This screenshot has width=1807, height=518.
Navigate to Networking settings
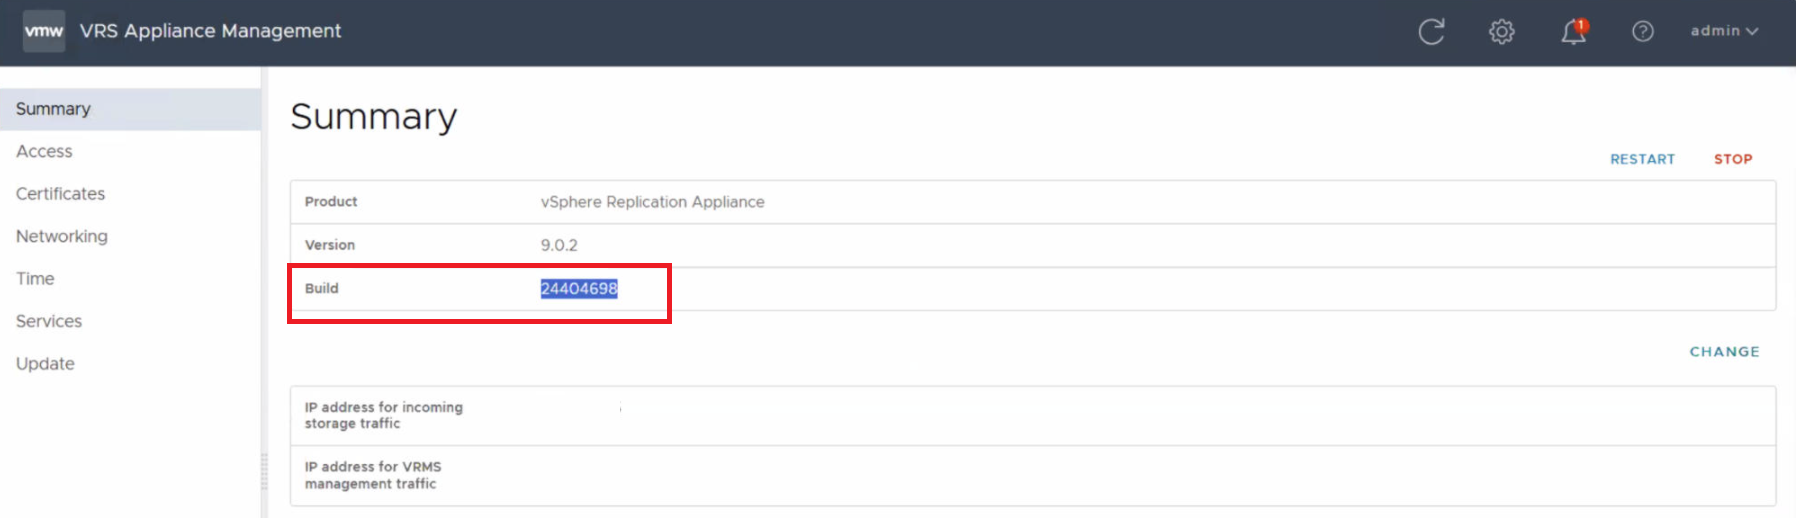click(x=61, y=236)
